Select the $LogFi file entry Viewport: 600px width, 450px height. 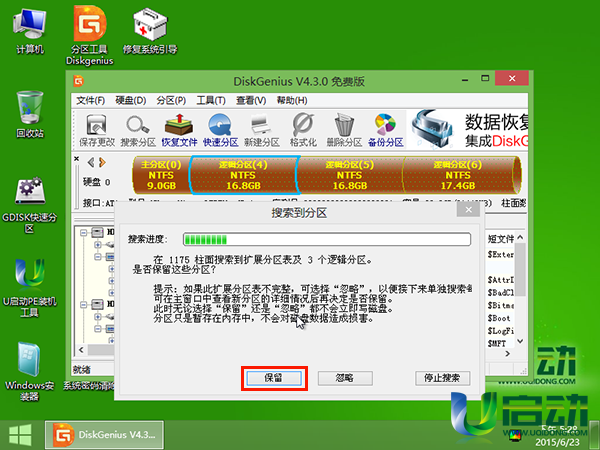[501, 331]
